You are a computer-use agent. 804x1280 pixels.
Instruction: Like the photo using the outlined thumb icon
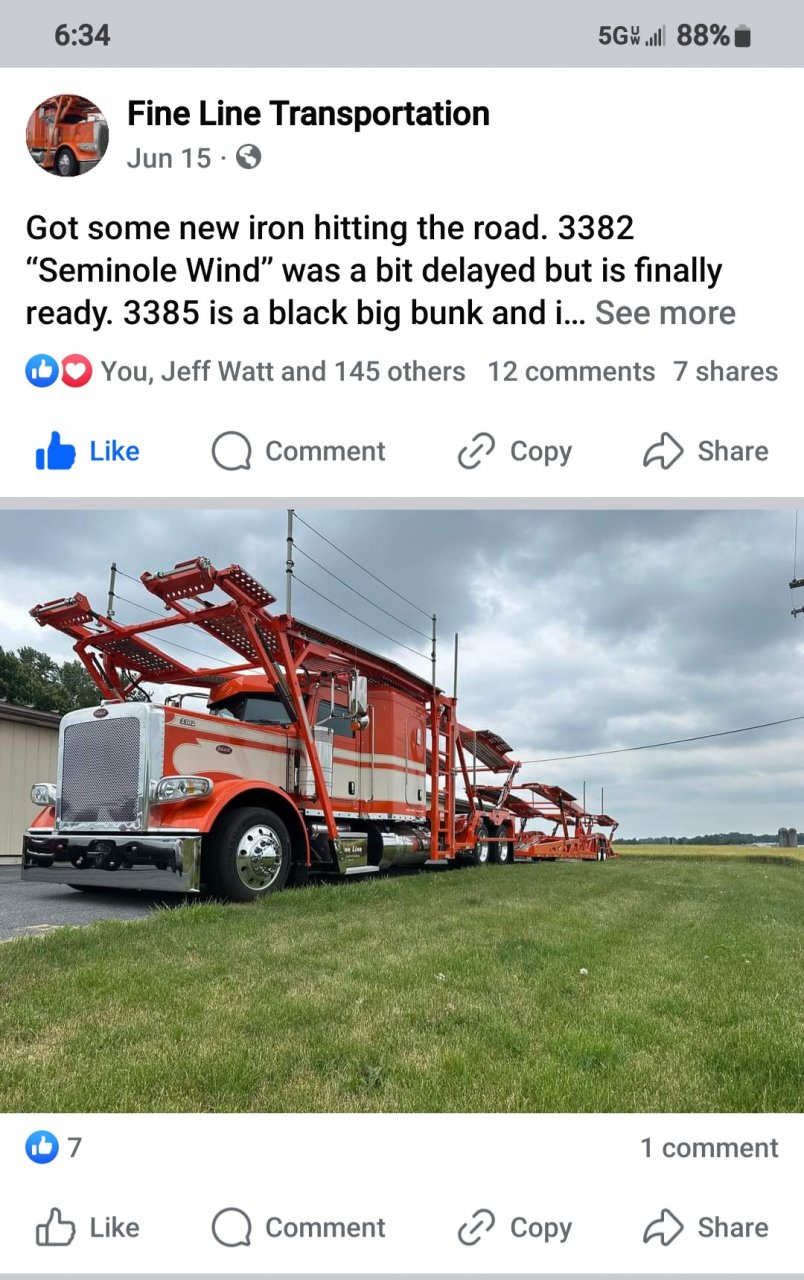click(55, 1227)
